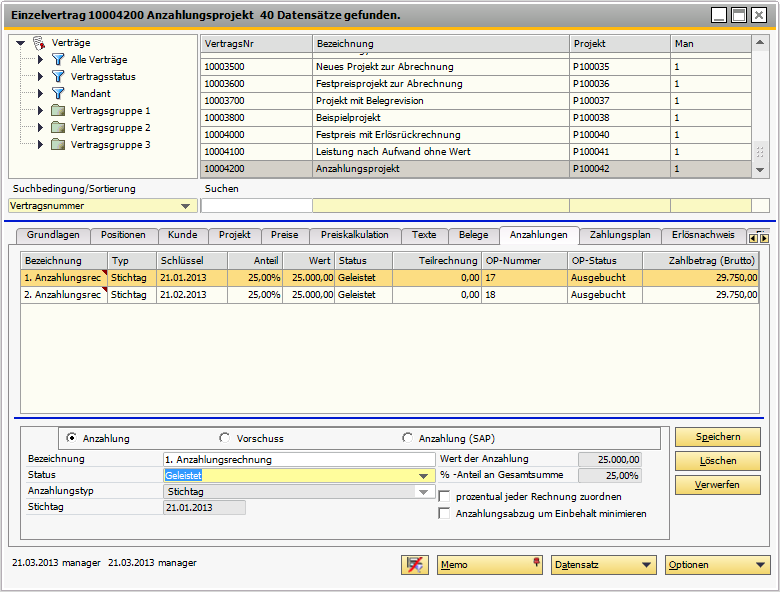Screen dimensions: 780x592
Task: Open the Preiskalkulation tab
Action: coord(354,235)
